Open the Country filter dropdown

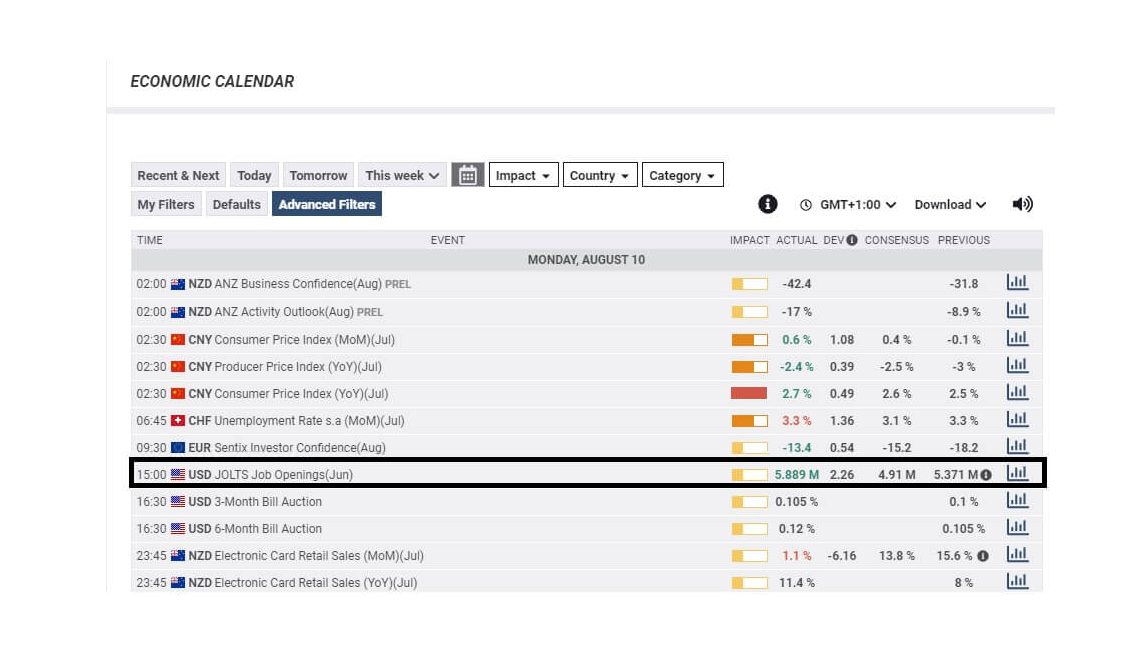[x=600, y=175]
